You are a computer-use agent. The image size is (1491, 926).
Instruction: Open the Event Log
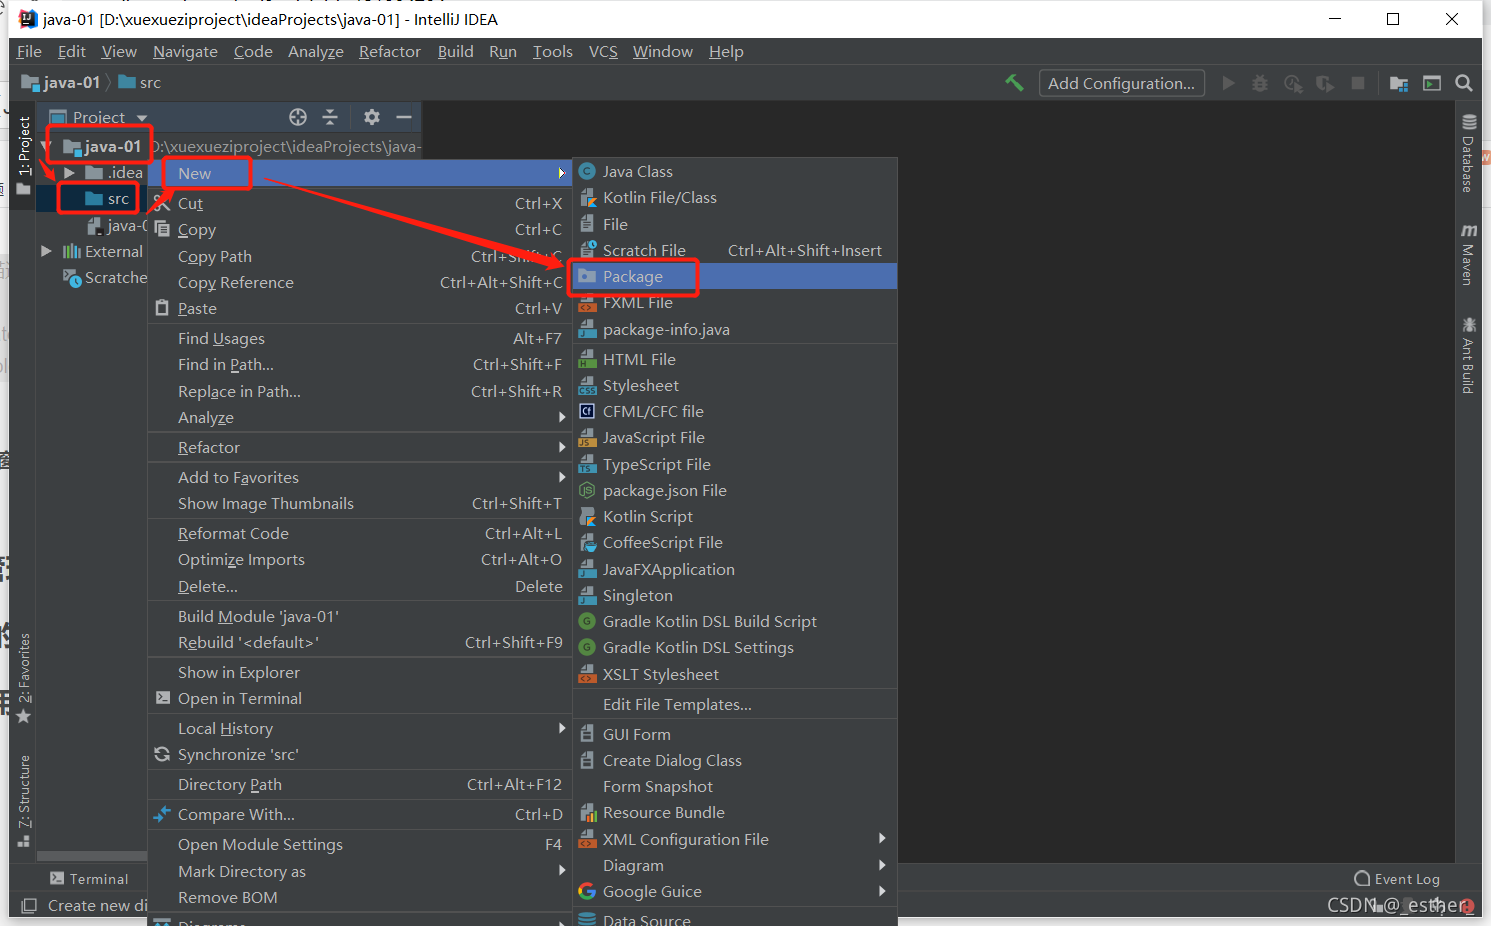tap(1396, 879)
